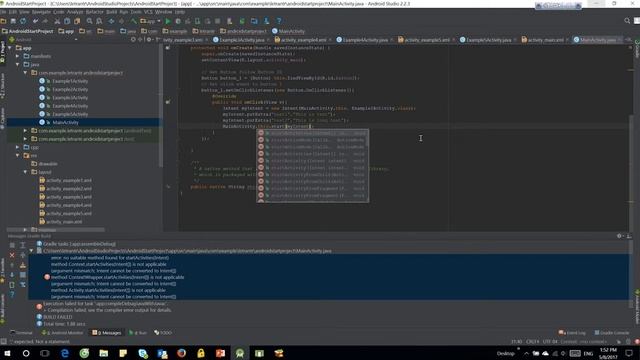The width and height of the screenshot is (640, 360).
Task: Open the Event Log button
Action: [572, 333]
